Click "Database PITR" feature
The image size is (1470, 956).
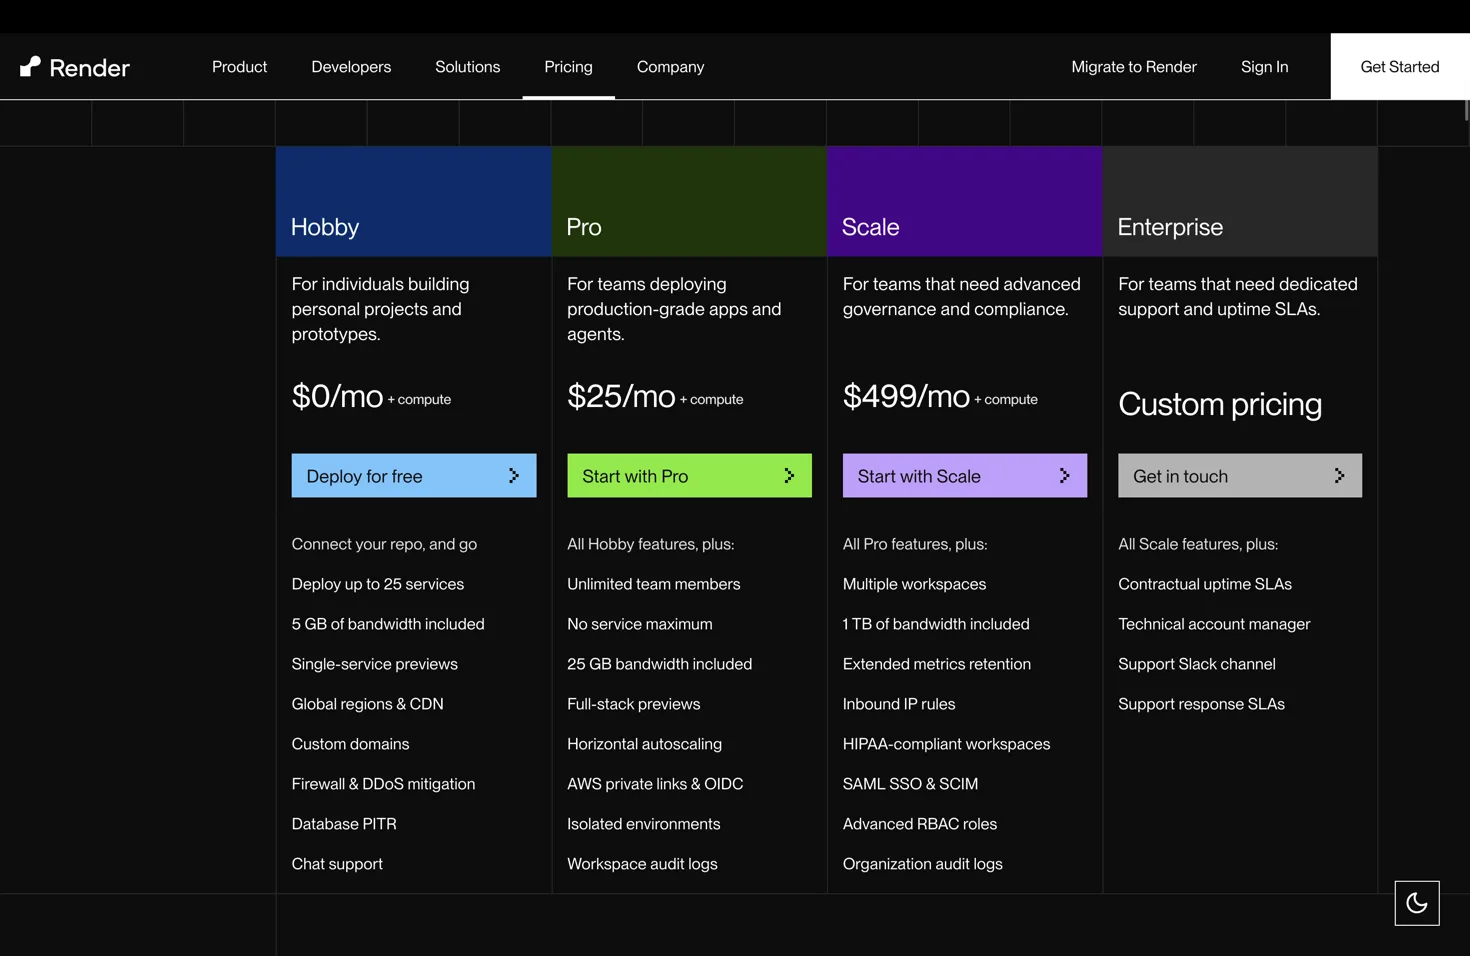coord(344,824)
